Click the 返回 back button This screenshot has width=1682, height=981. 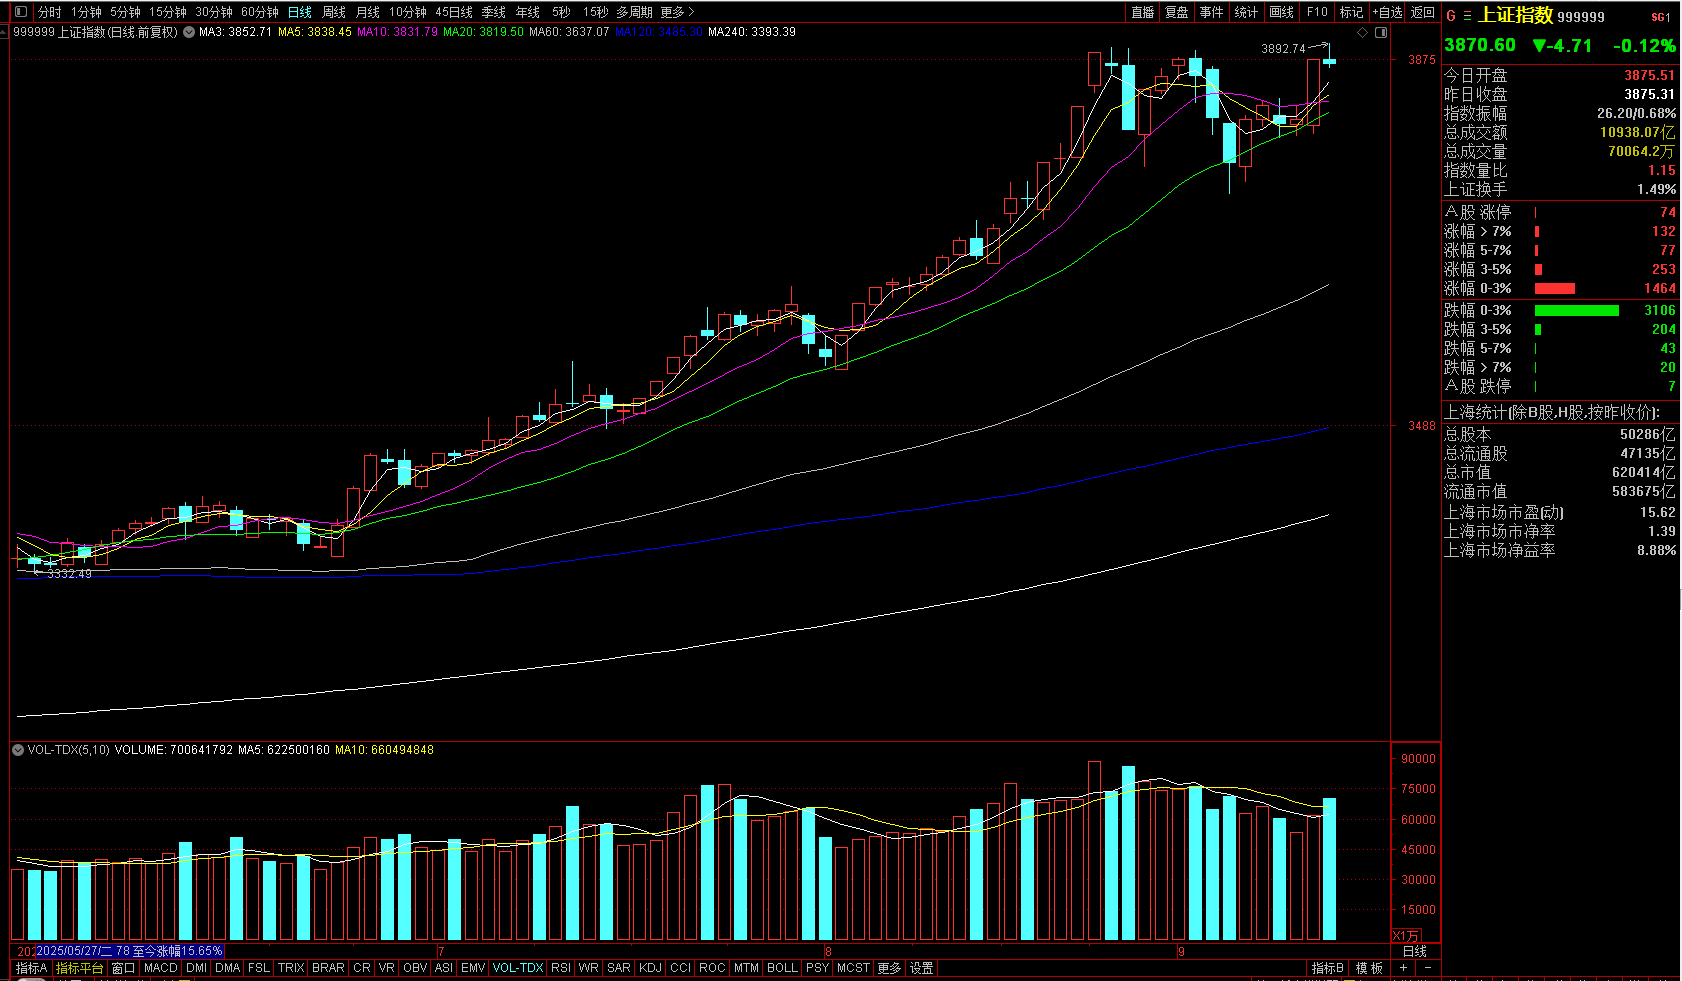click(x=1422, y=12)
